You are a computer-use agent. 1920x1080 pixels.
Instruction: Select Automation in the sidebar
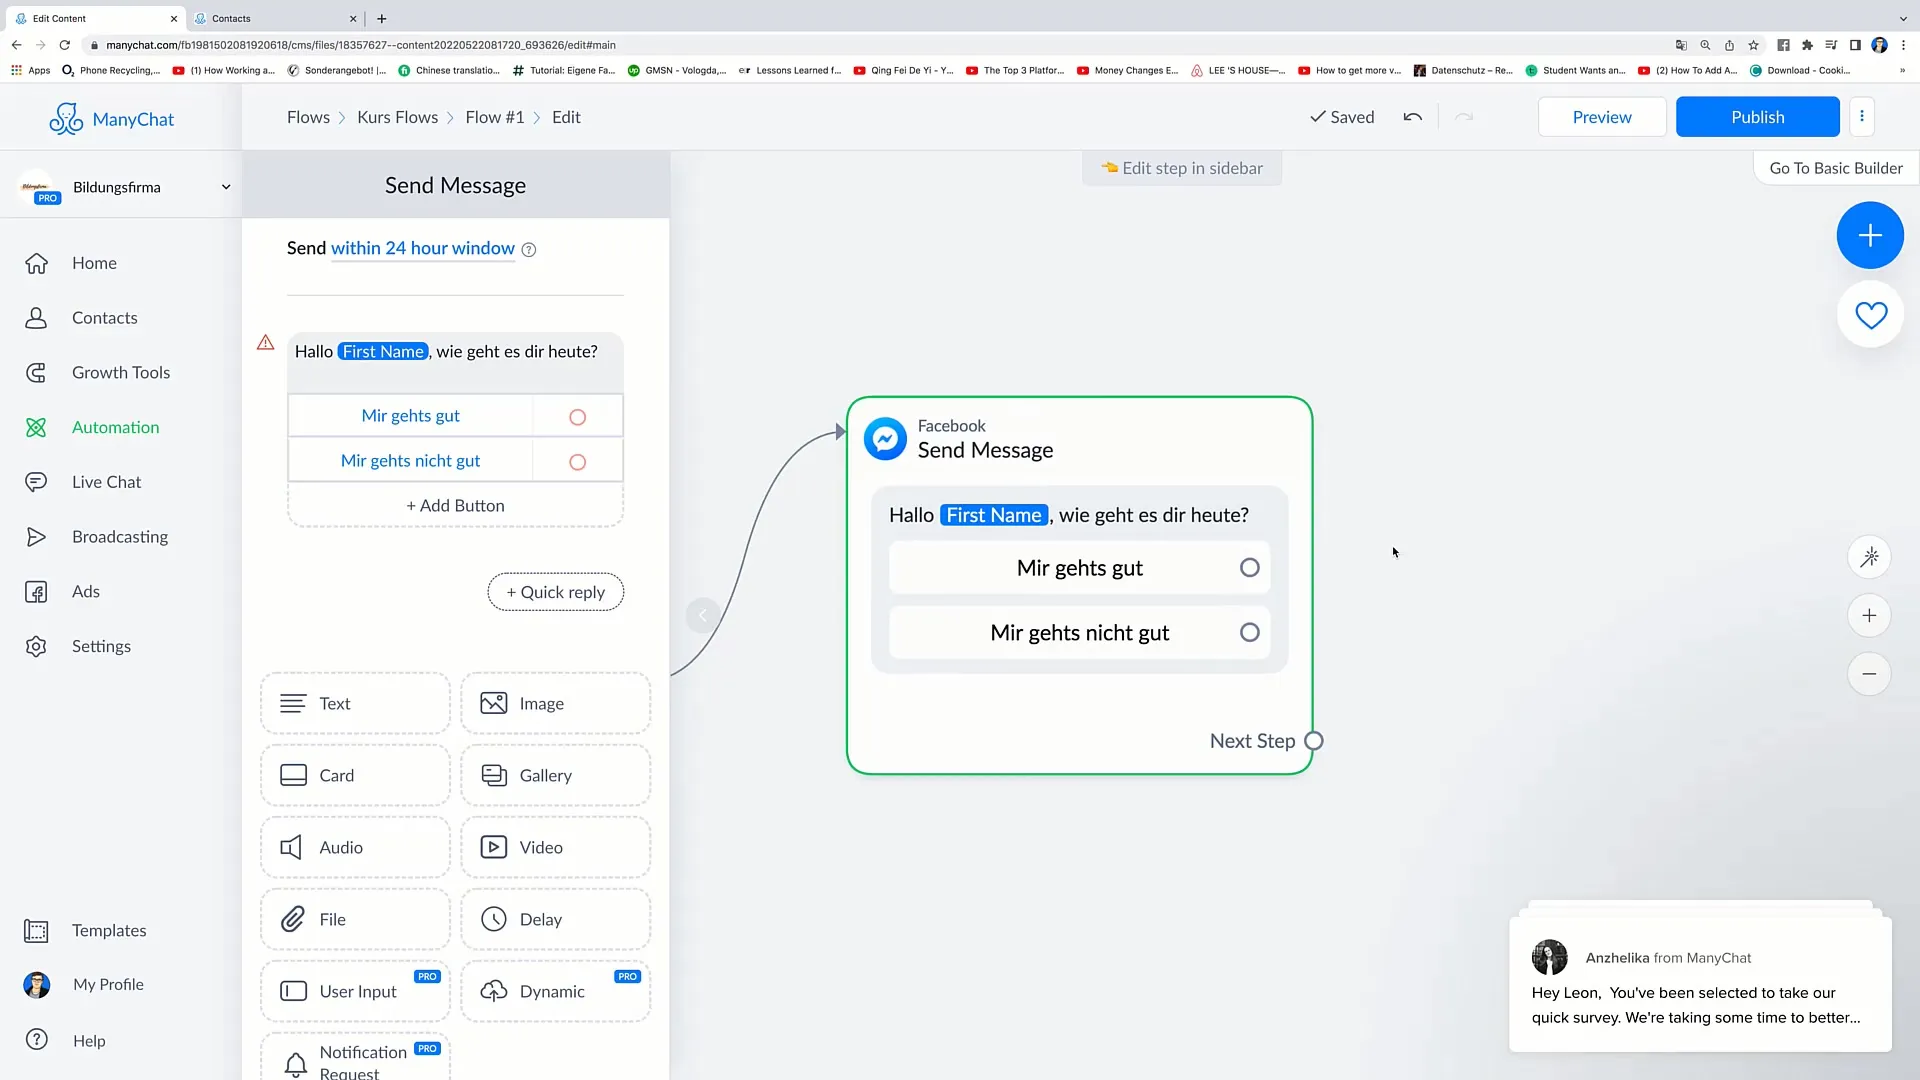pyautogui.click(x=115, y=428)
